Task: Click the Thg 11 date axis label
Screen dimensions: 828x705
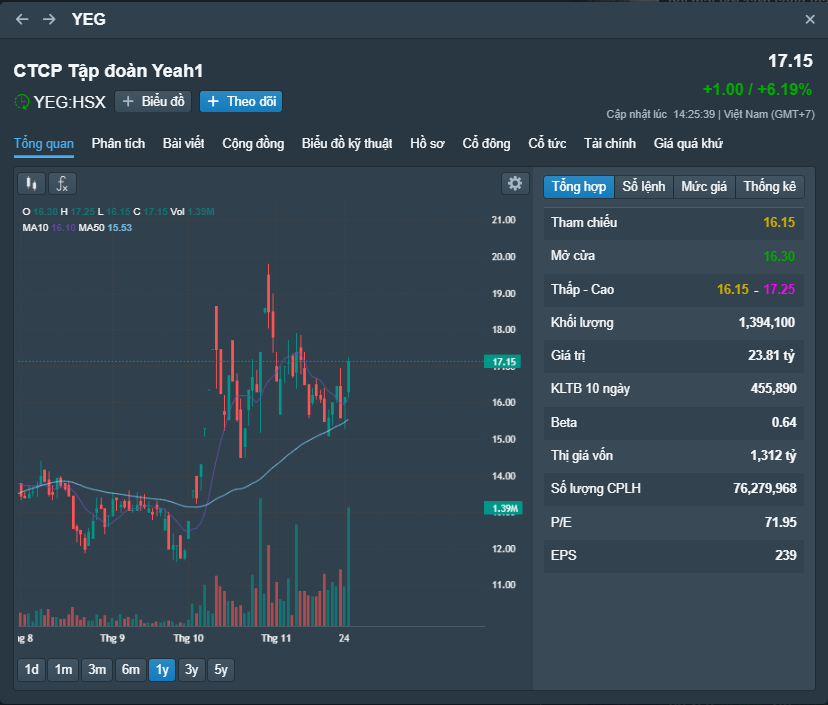Action: [x=276, y=638]
